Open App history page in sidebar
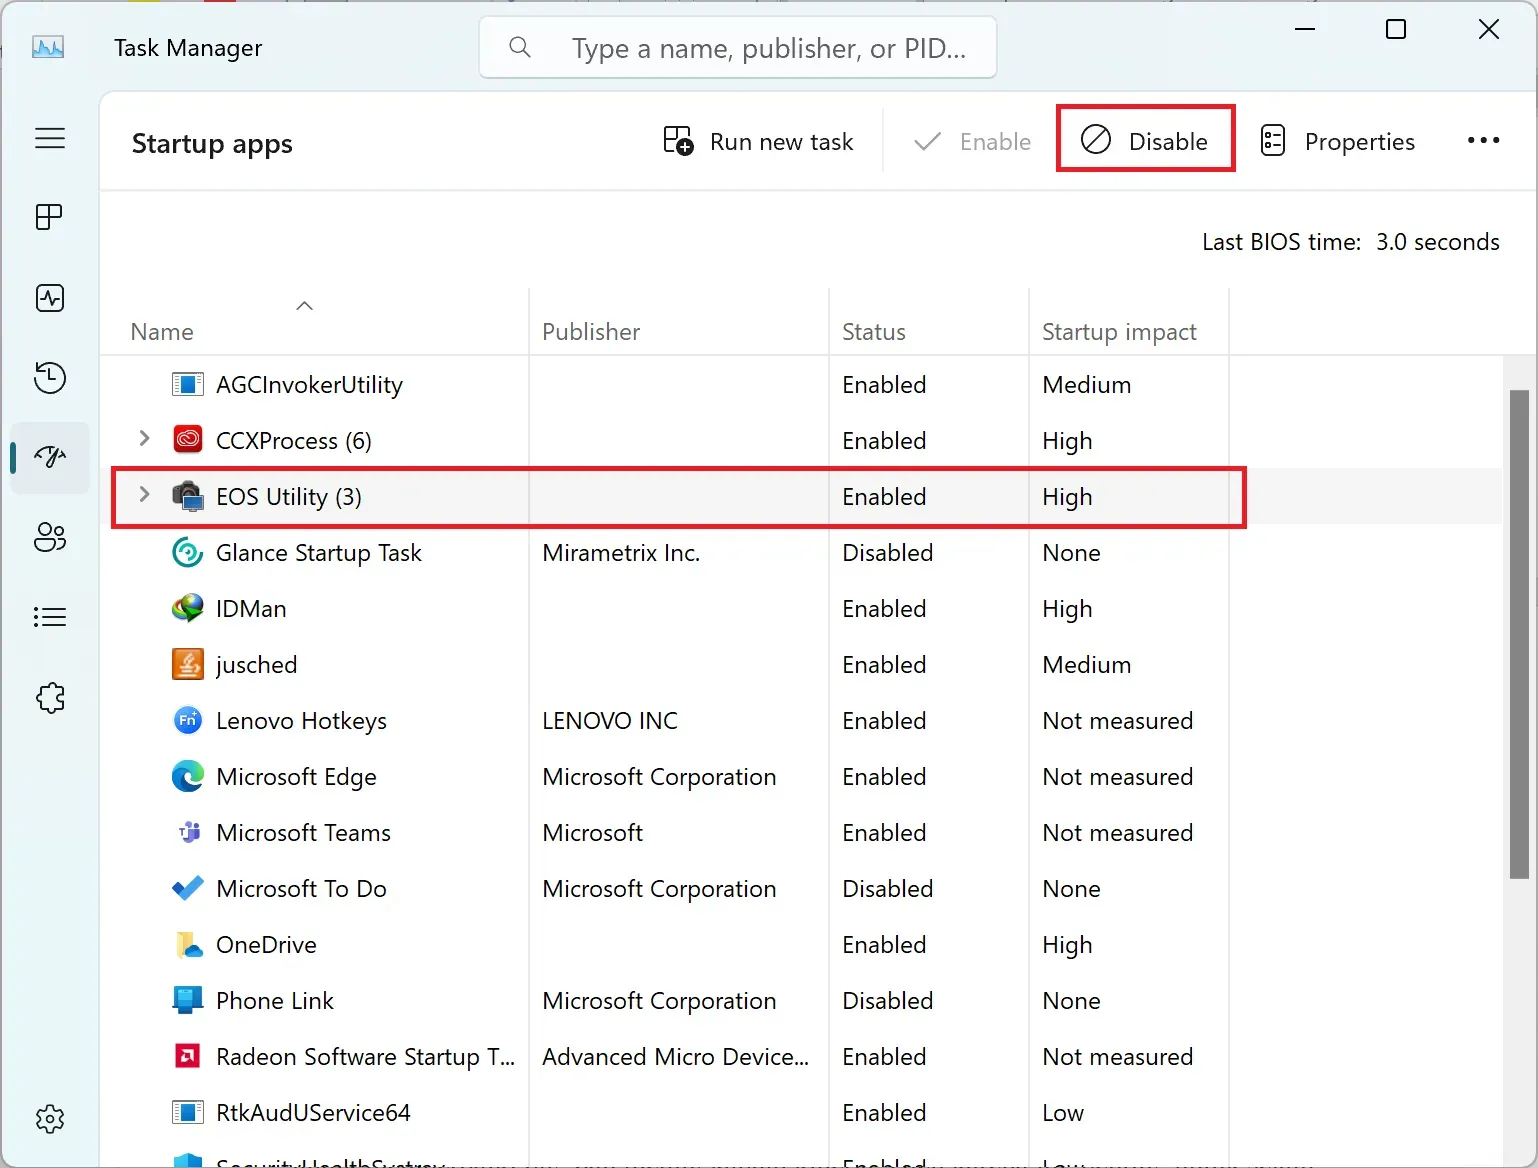Viewport: 1538px width, 1168px height. click(50, 377)
